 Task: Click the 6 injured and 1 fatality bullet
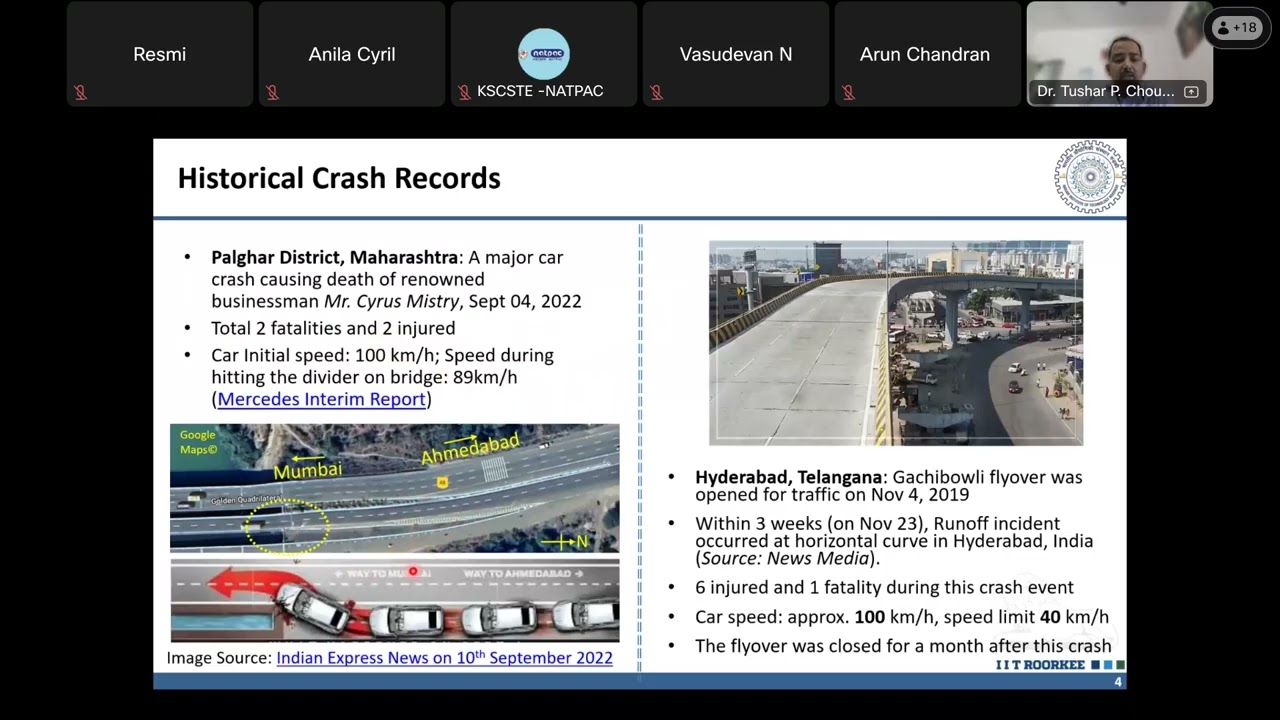[884, 587]
